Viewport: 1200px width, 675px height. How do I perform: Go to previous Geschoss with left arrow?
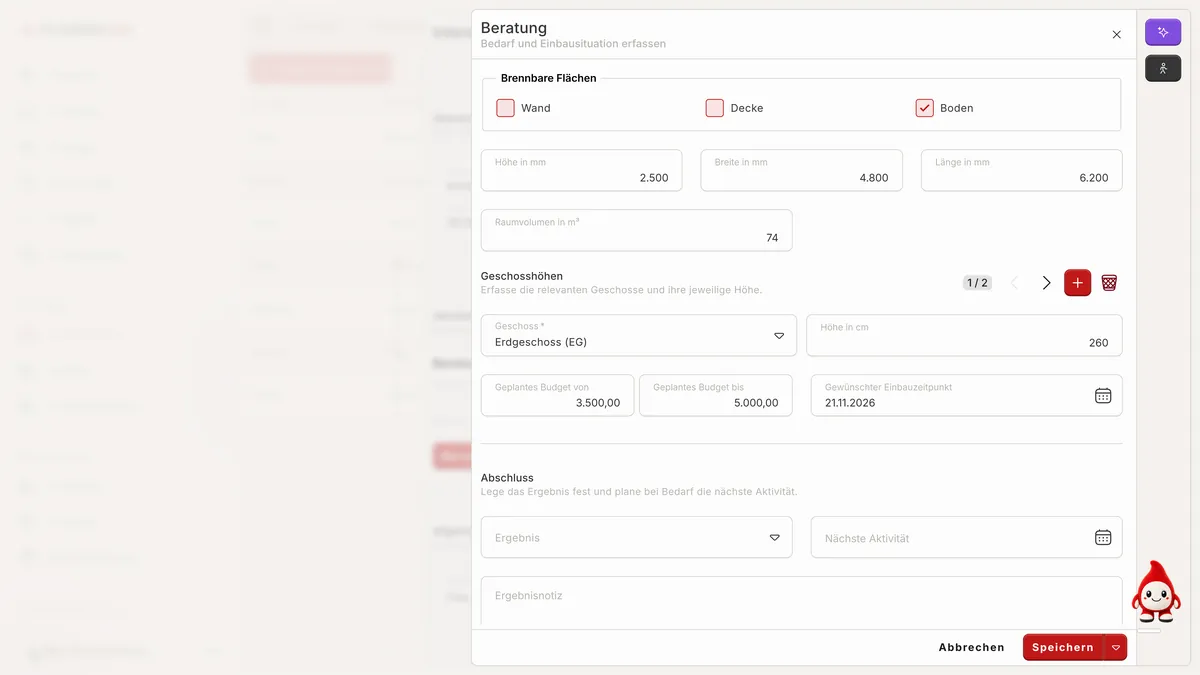click(x=1015, y=283)
